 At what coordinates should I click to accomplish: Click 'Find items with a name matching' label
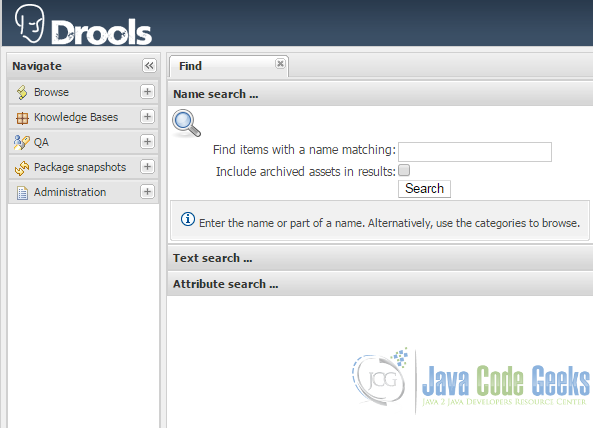[x=304, y=150]
